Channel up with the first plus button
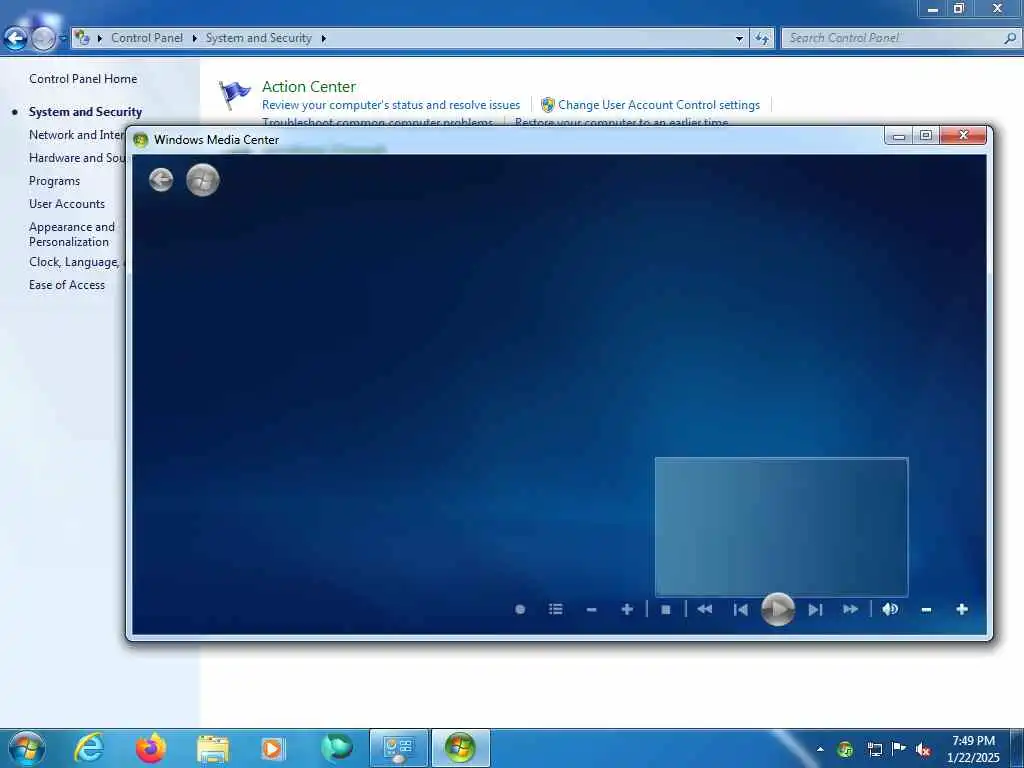The width and height of the screenshot is (1024, 768). (x=627, y=609)
